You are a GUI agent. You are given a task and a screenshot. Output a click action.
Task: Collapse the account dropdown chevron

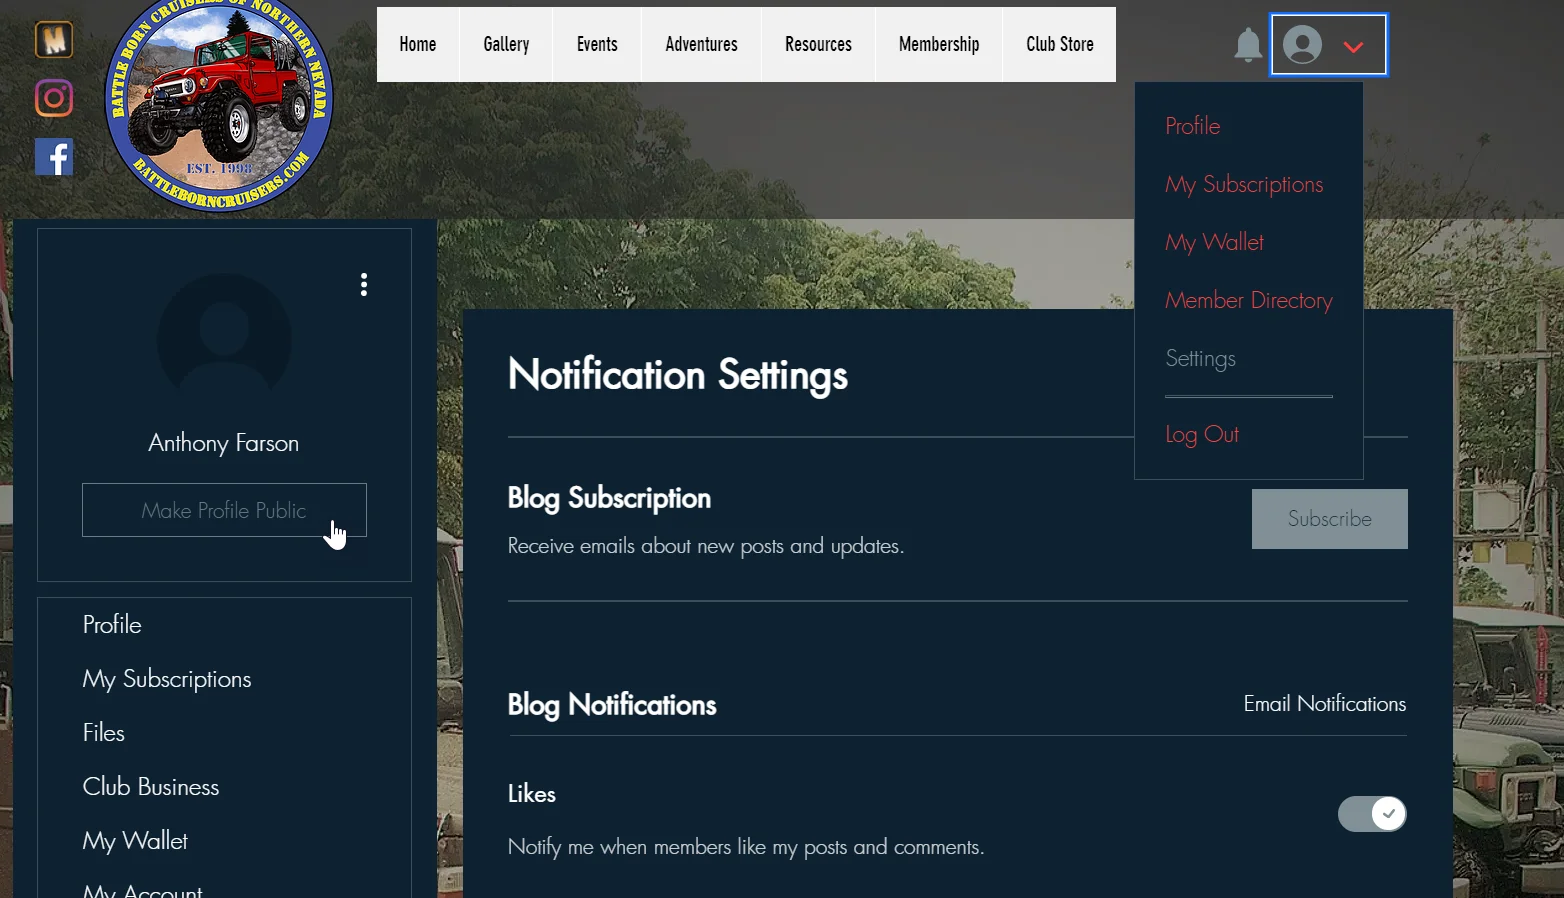1353,46
